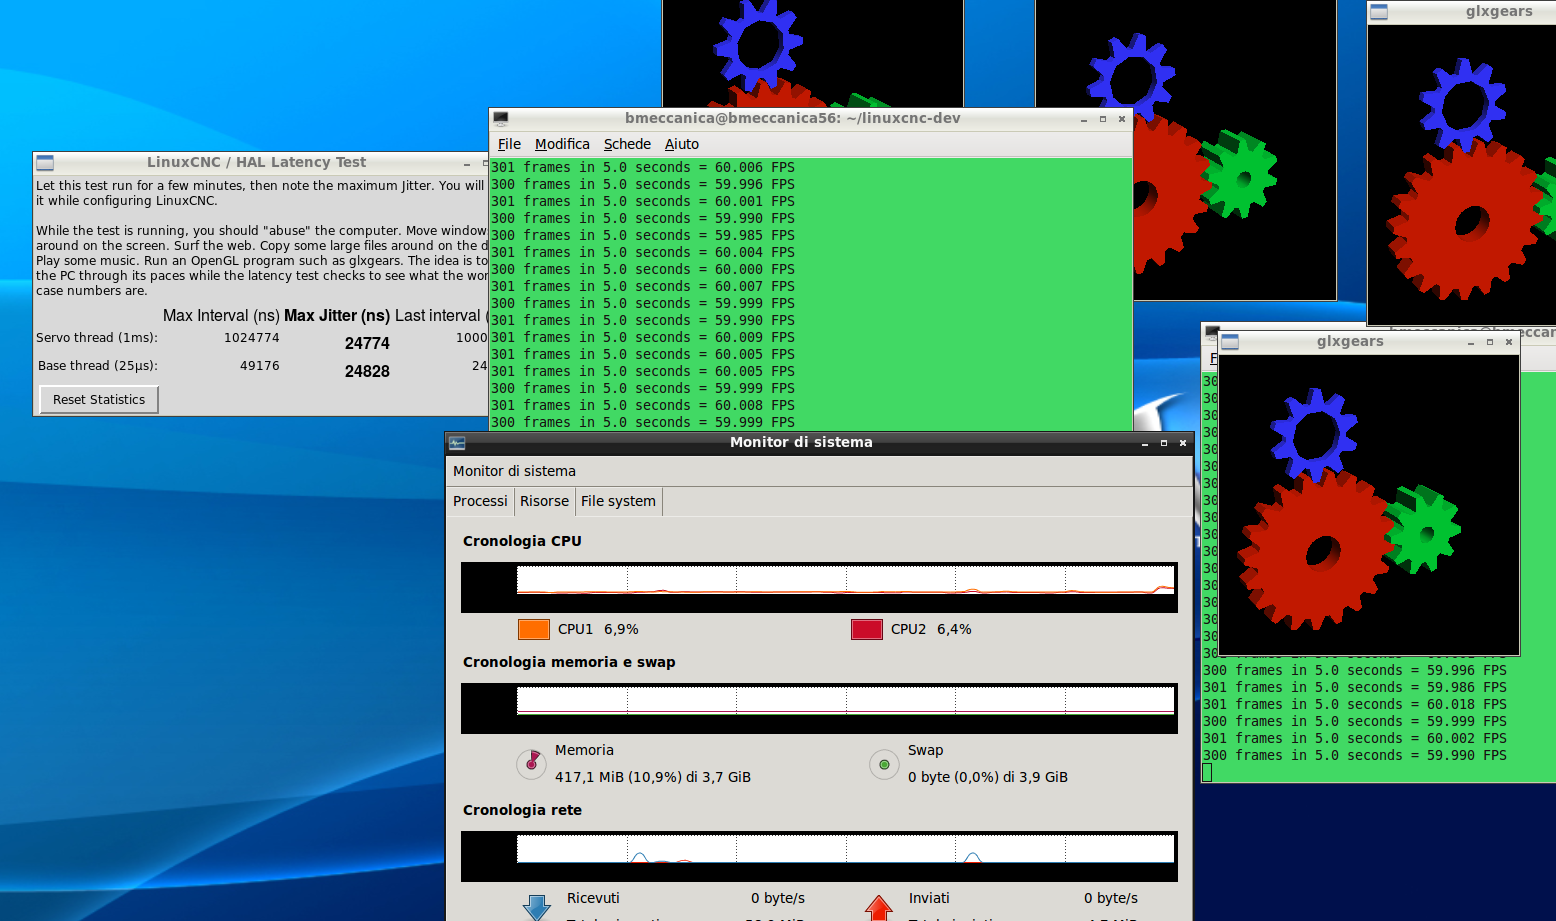Click the Base thread max jitter 24828
Viewport: 1556px width, 921px height.
pyautogui.click(x=367, y=372)
